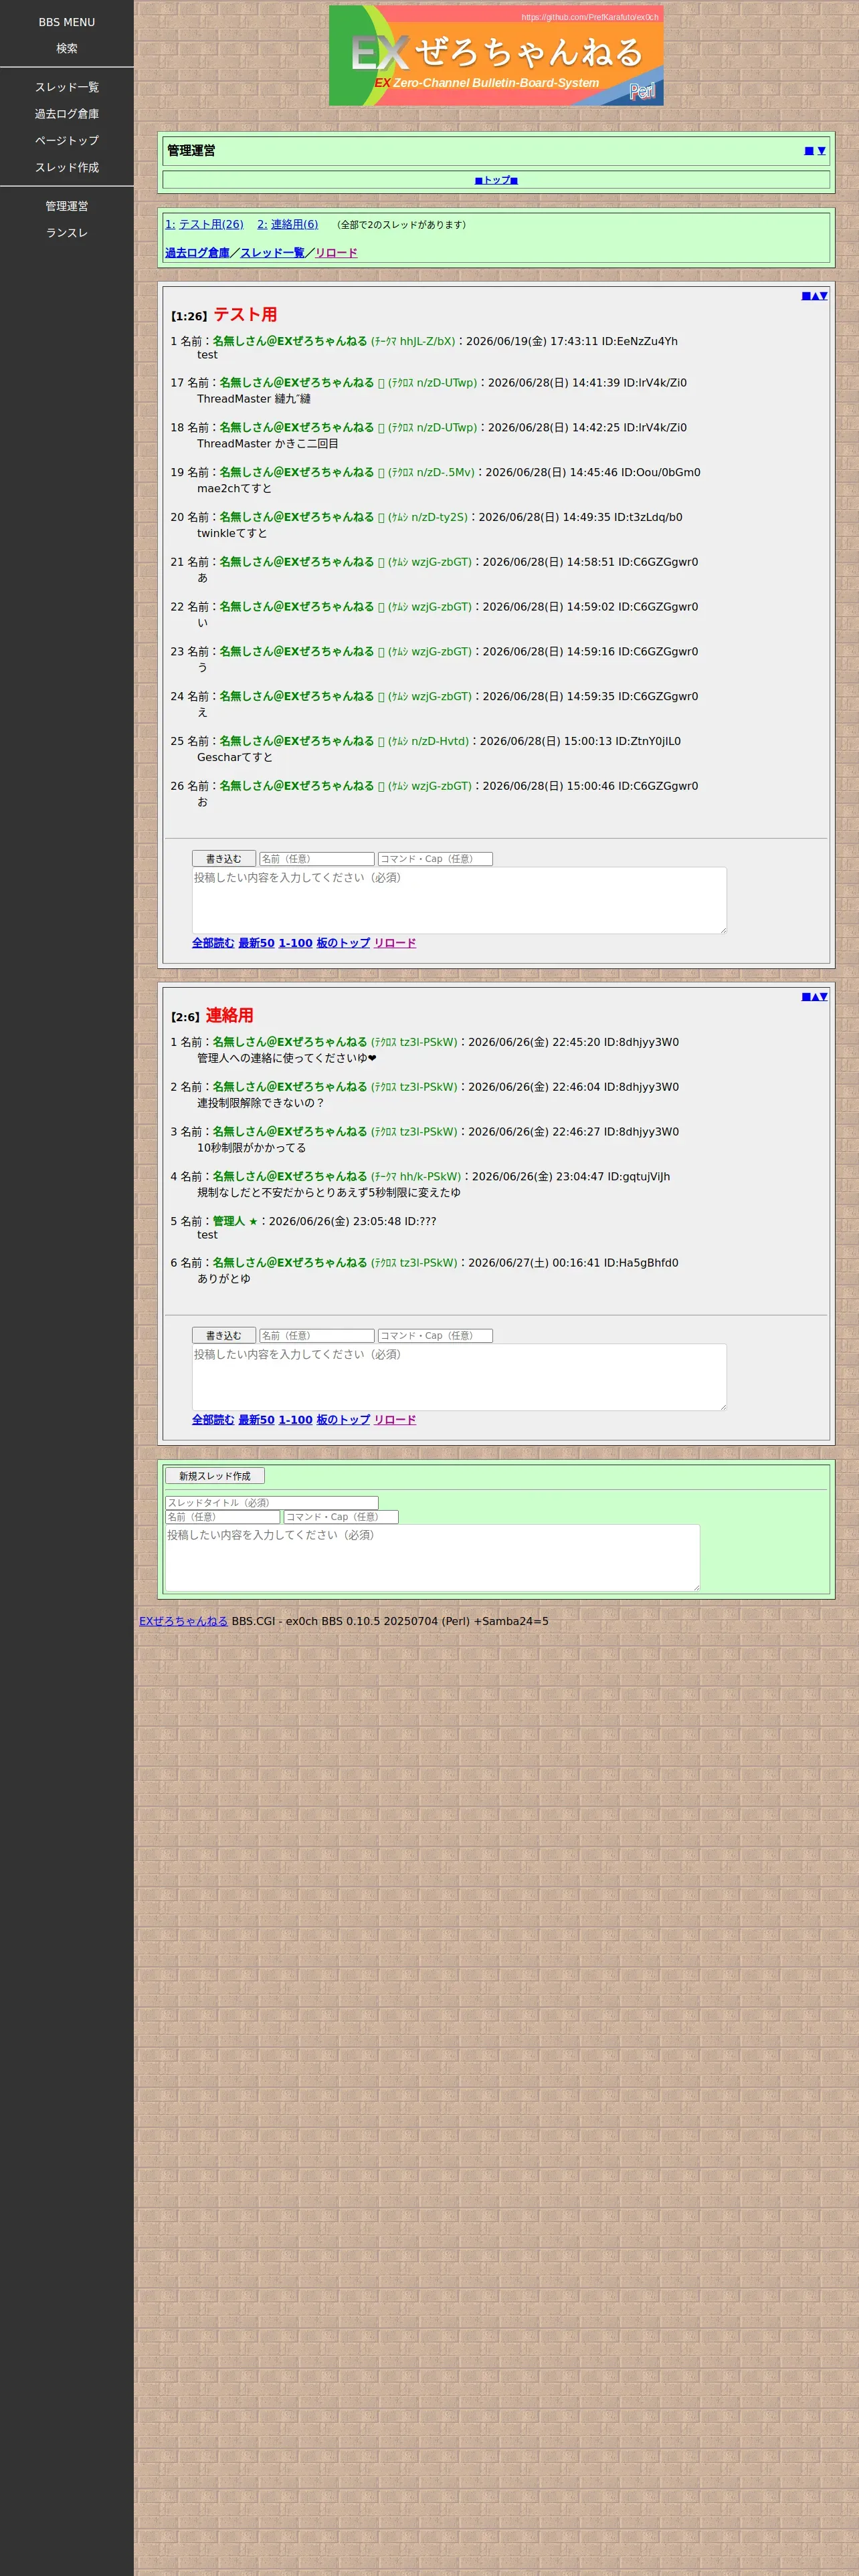Image resolution: width=859 pixels, height=2576 pixels.
Task: Click the 管理人 ★ name in post 5
Action: point(235,1221)
